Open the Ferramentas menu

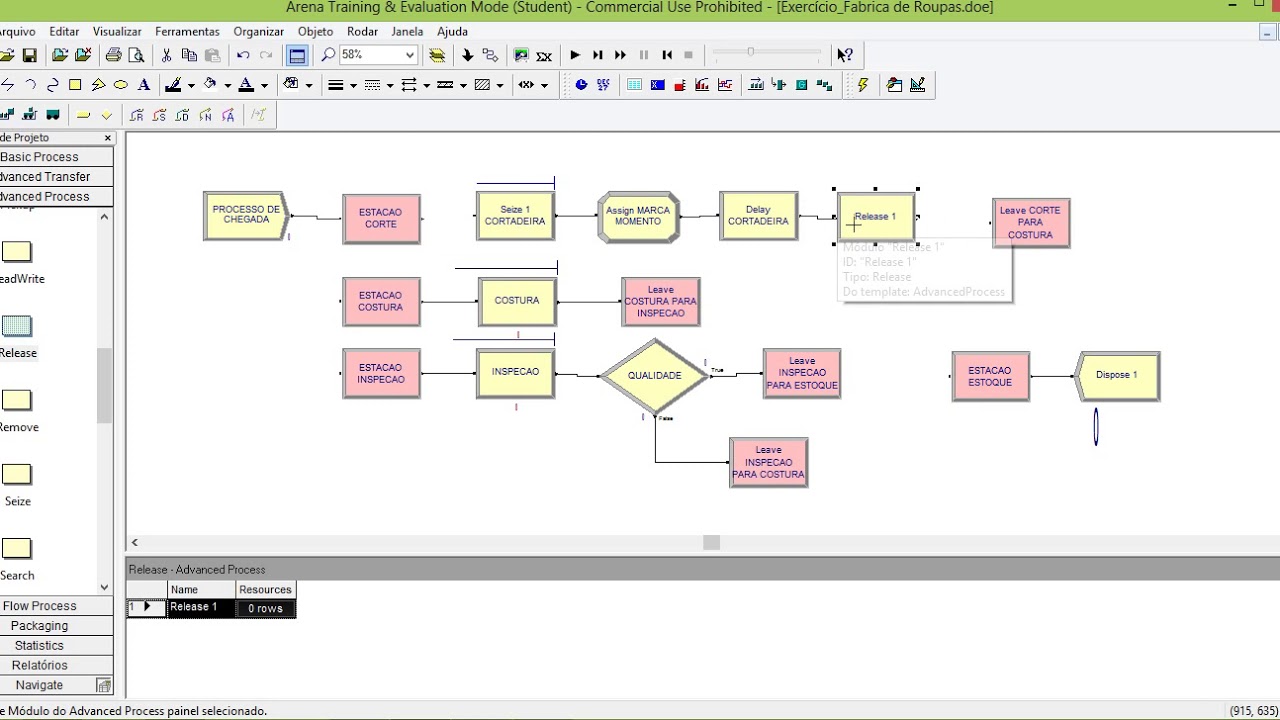(x=187, y=31)
